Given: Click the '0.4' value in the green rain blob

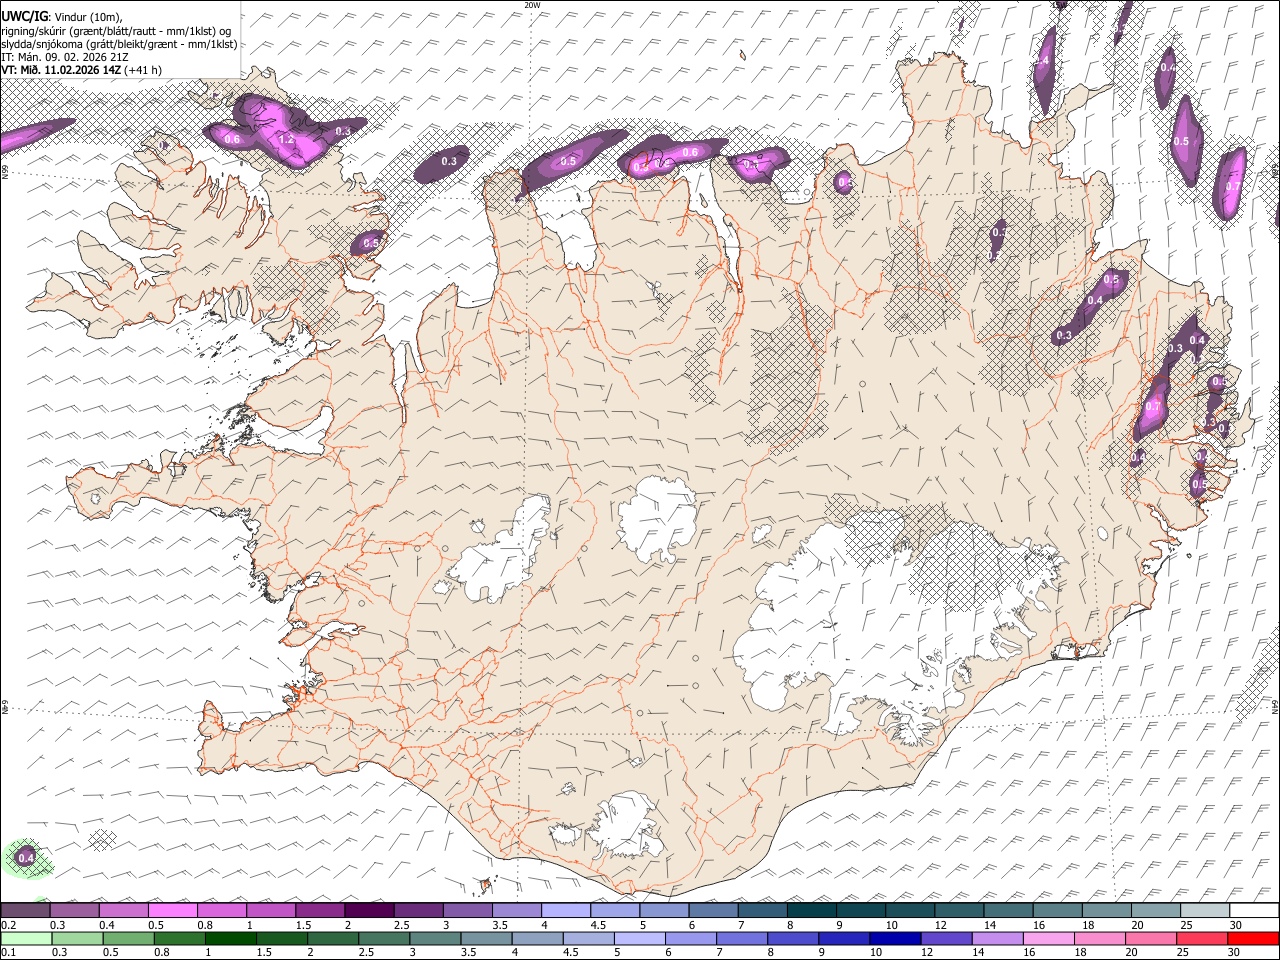Looking at the screenshot, I should pyautogui.click(x=26, y=858).
